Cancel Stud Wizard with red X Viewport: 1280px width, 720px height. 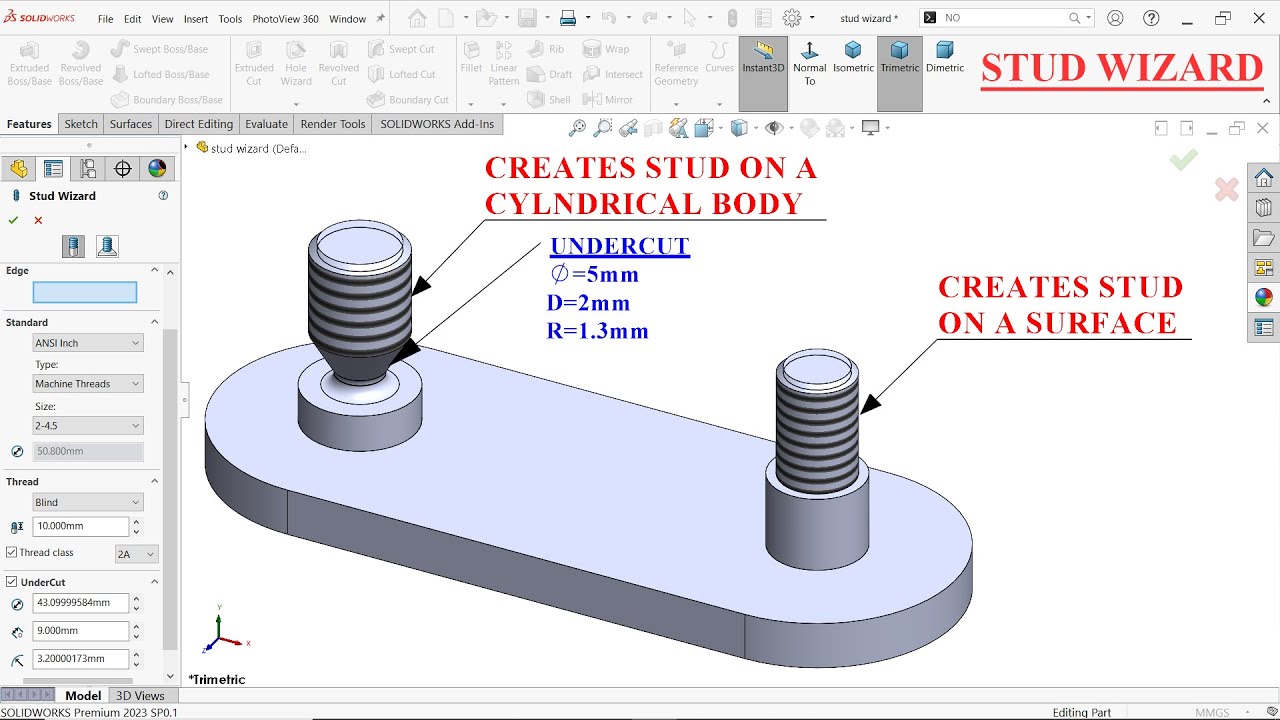pos(38,220)
